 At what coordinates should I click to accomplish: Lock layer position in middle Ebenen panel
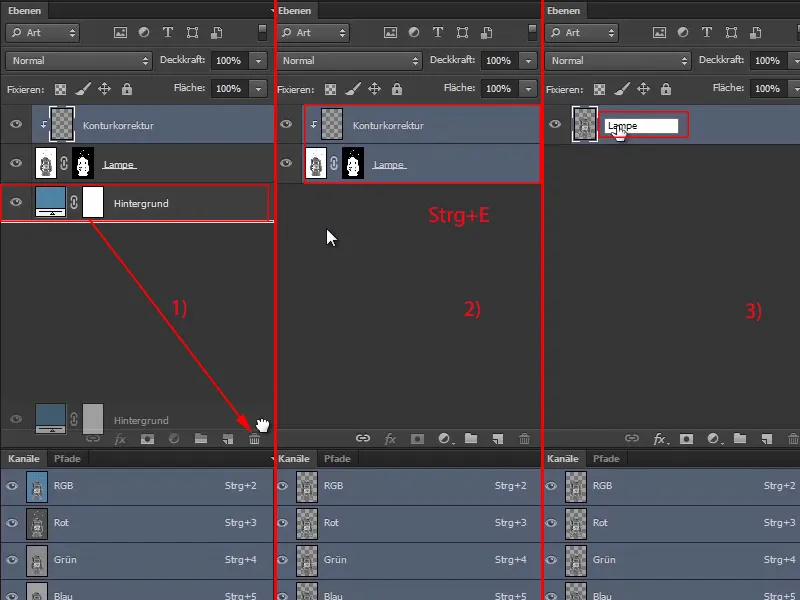pos(374,89)
